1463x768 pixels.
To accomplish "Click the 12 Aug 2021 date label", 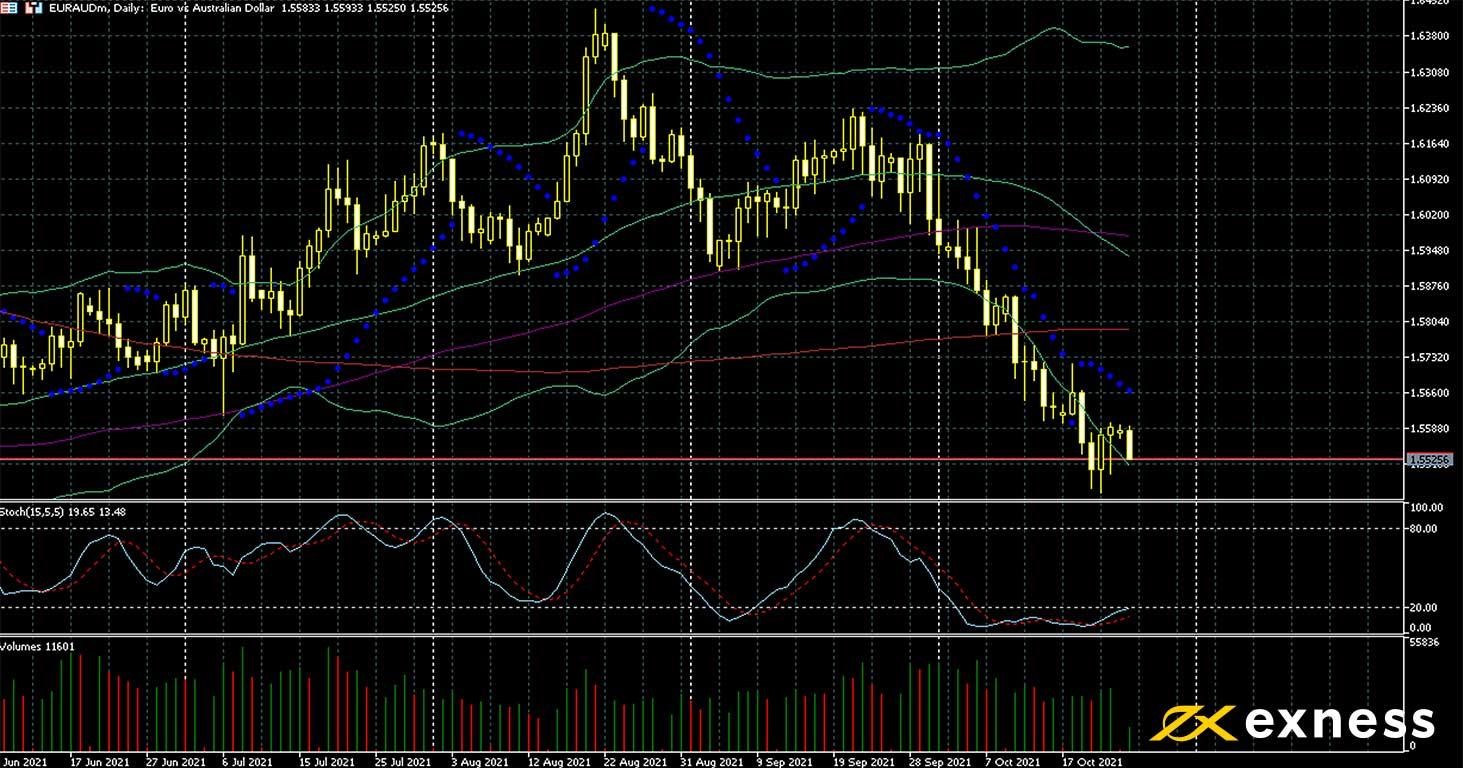I will [x=558, y=761].
